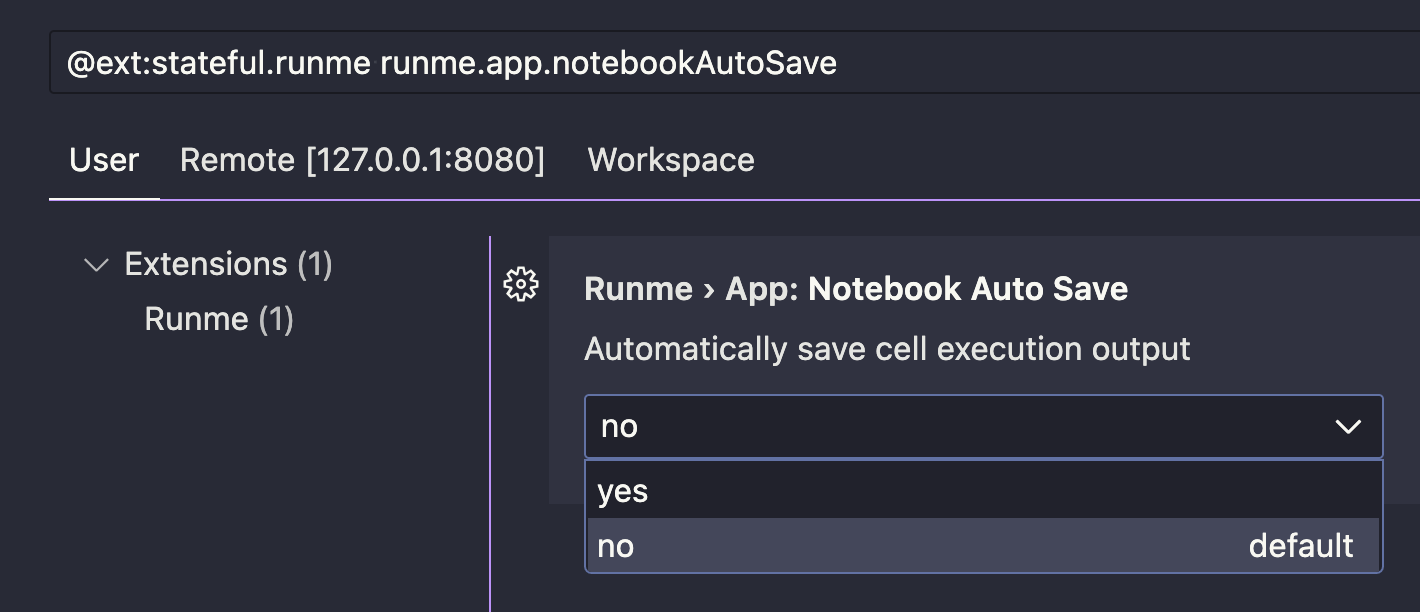Collapse the Extensions tree chevron

[x=96, y=265]
